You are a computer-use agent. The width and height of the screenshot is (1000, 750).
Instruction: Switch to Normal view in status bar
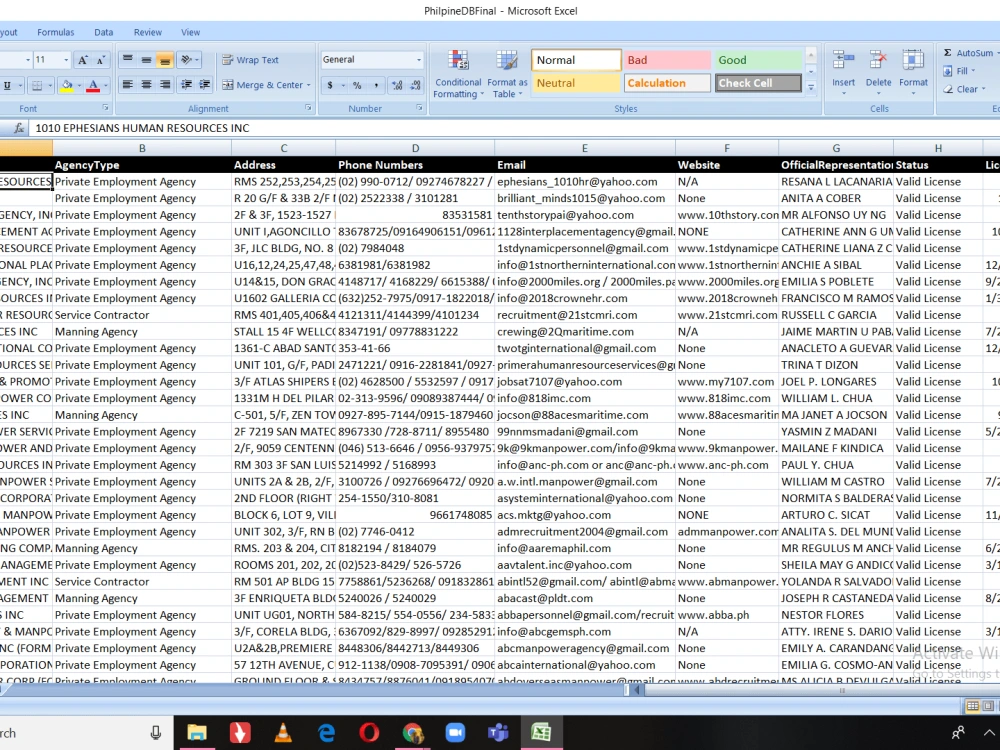pyautogui.click(x=972, y=706)
